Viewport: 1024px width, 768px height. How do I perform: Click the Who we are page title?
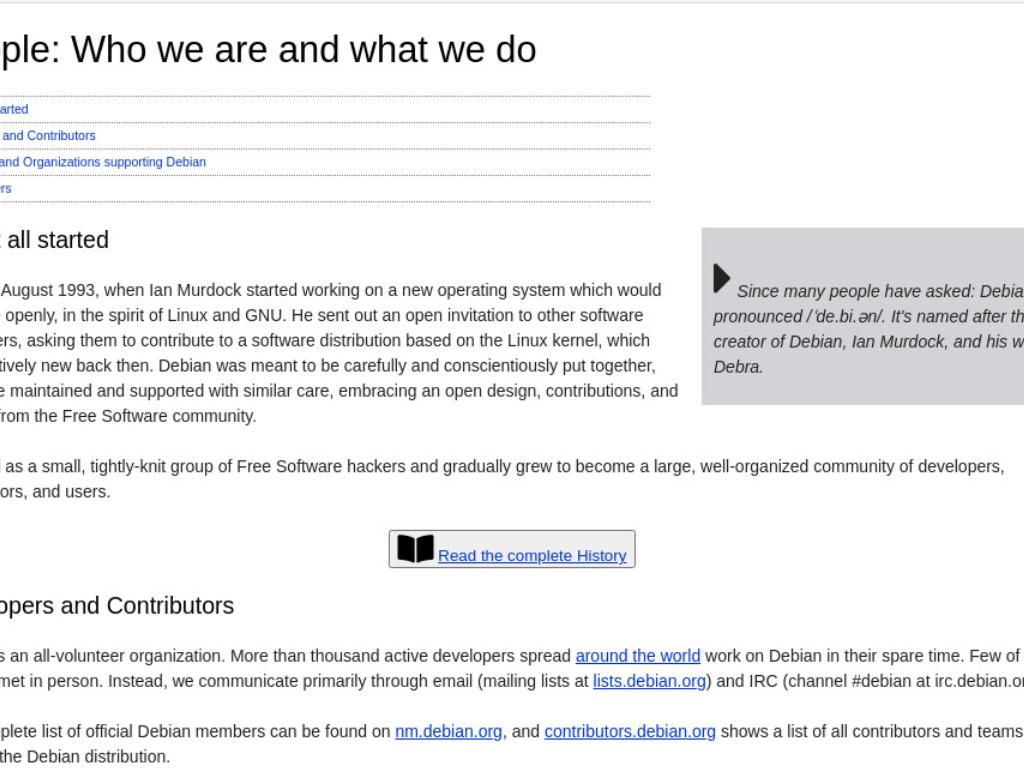[x=268, y=50]
